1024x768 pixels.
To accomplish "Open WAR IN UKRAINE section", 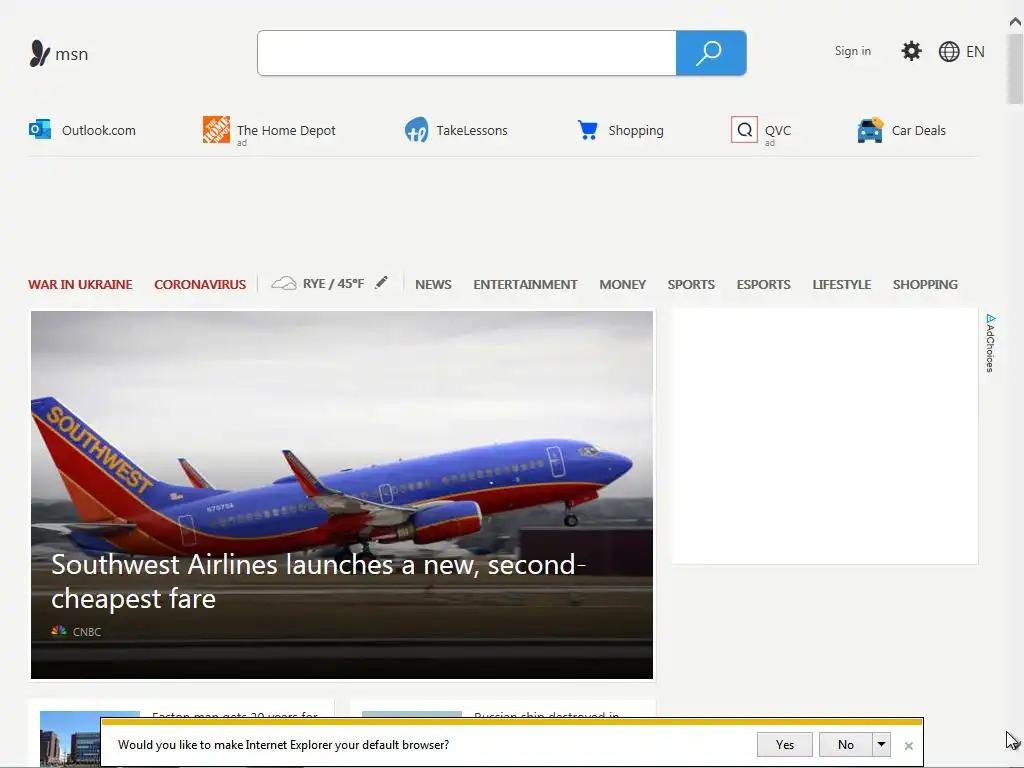I will click(x=80, y=285).
